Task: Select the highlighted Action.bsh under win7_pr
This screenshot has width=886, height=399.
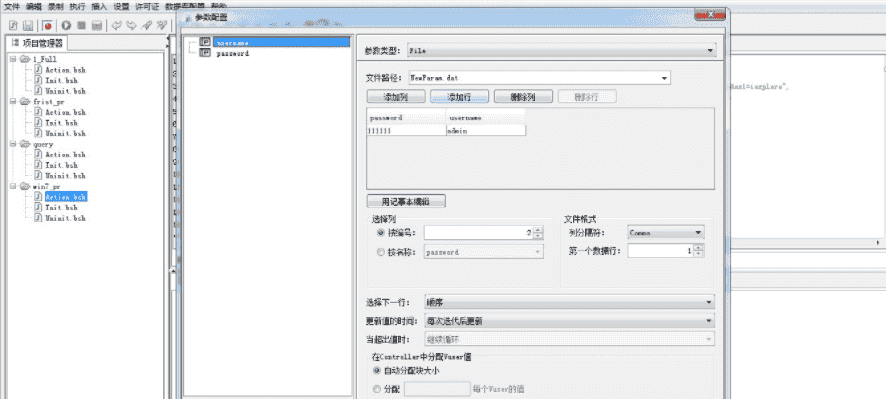Action: point(66,197)
